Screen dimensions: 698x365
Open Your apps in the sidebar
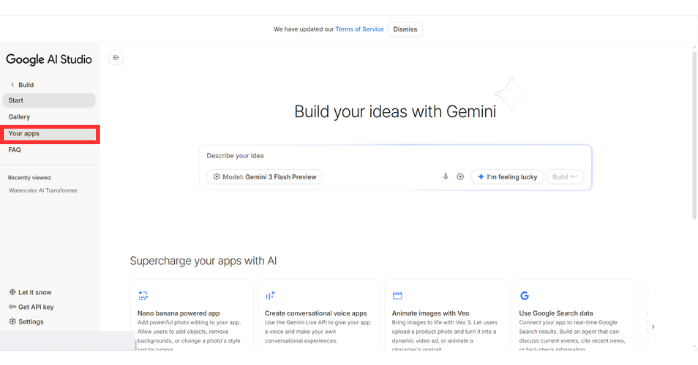49,134
